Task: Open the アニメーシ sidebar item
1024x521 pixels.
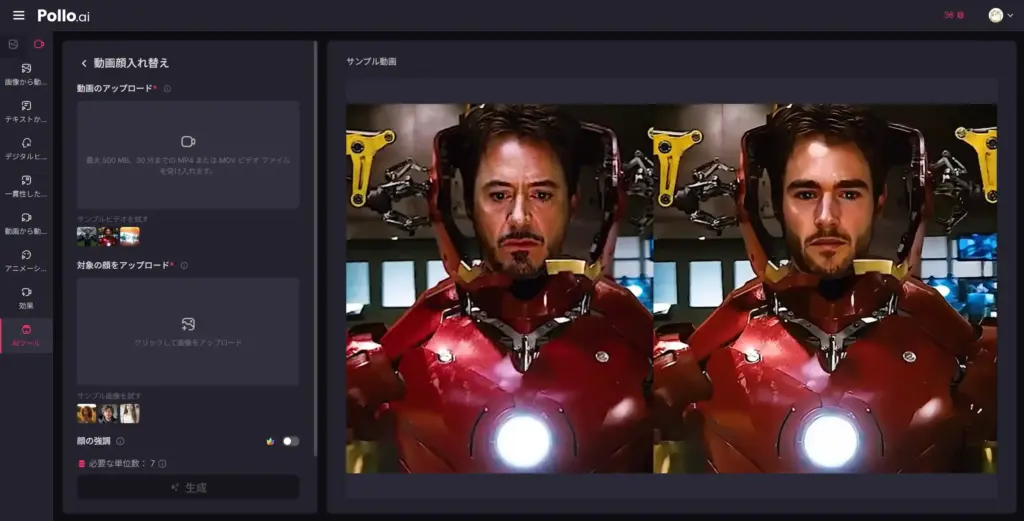Action: [26, 260]
